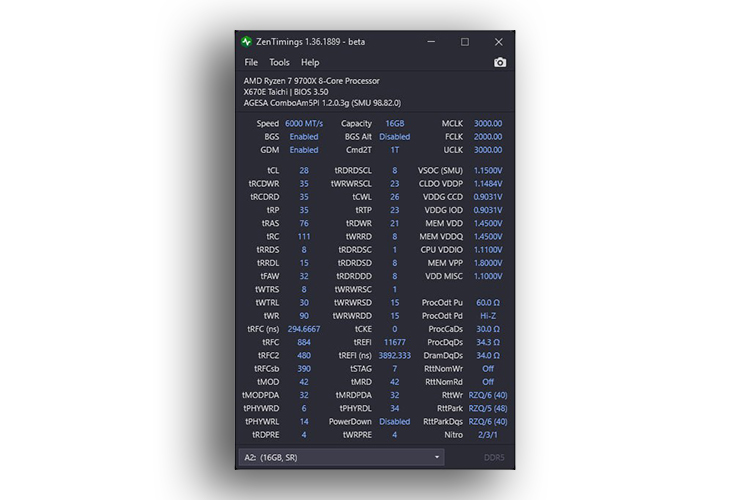Click the camera screenshot icon
This screenshot has width=750, height=500.
coord(500,62)
